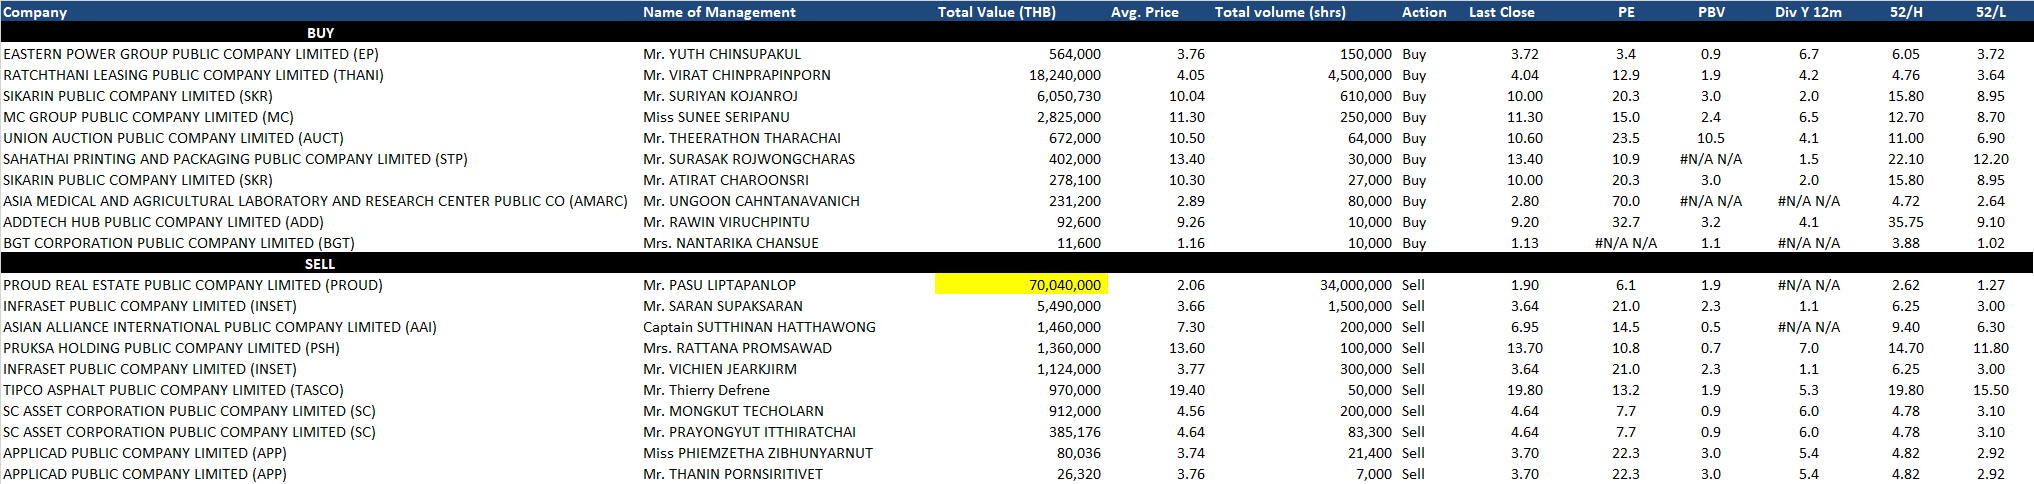
Task: Select the BUY section banner label
Action: [x=320, y=33]
